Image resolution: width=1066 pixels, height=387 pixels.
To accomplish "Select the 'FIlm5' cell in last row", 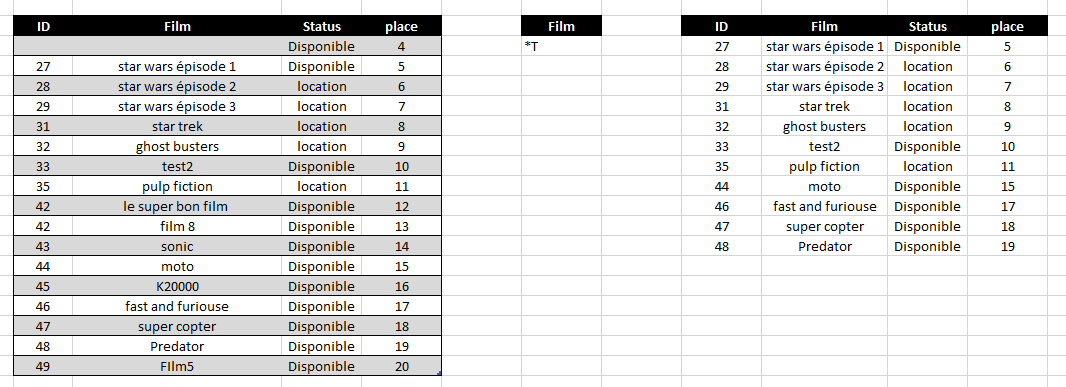I will (177, 367).
